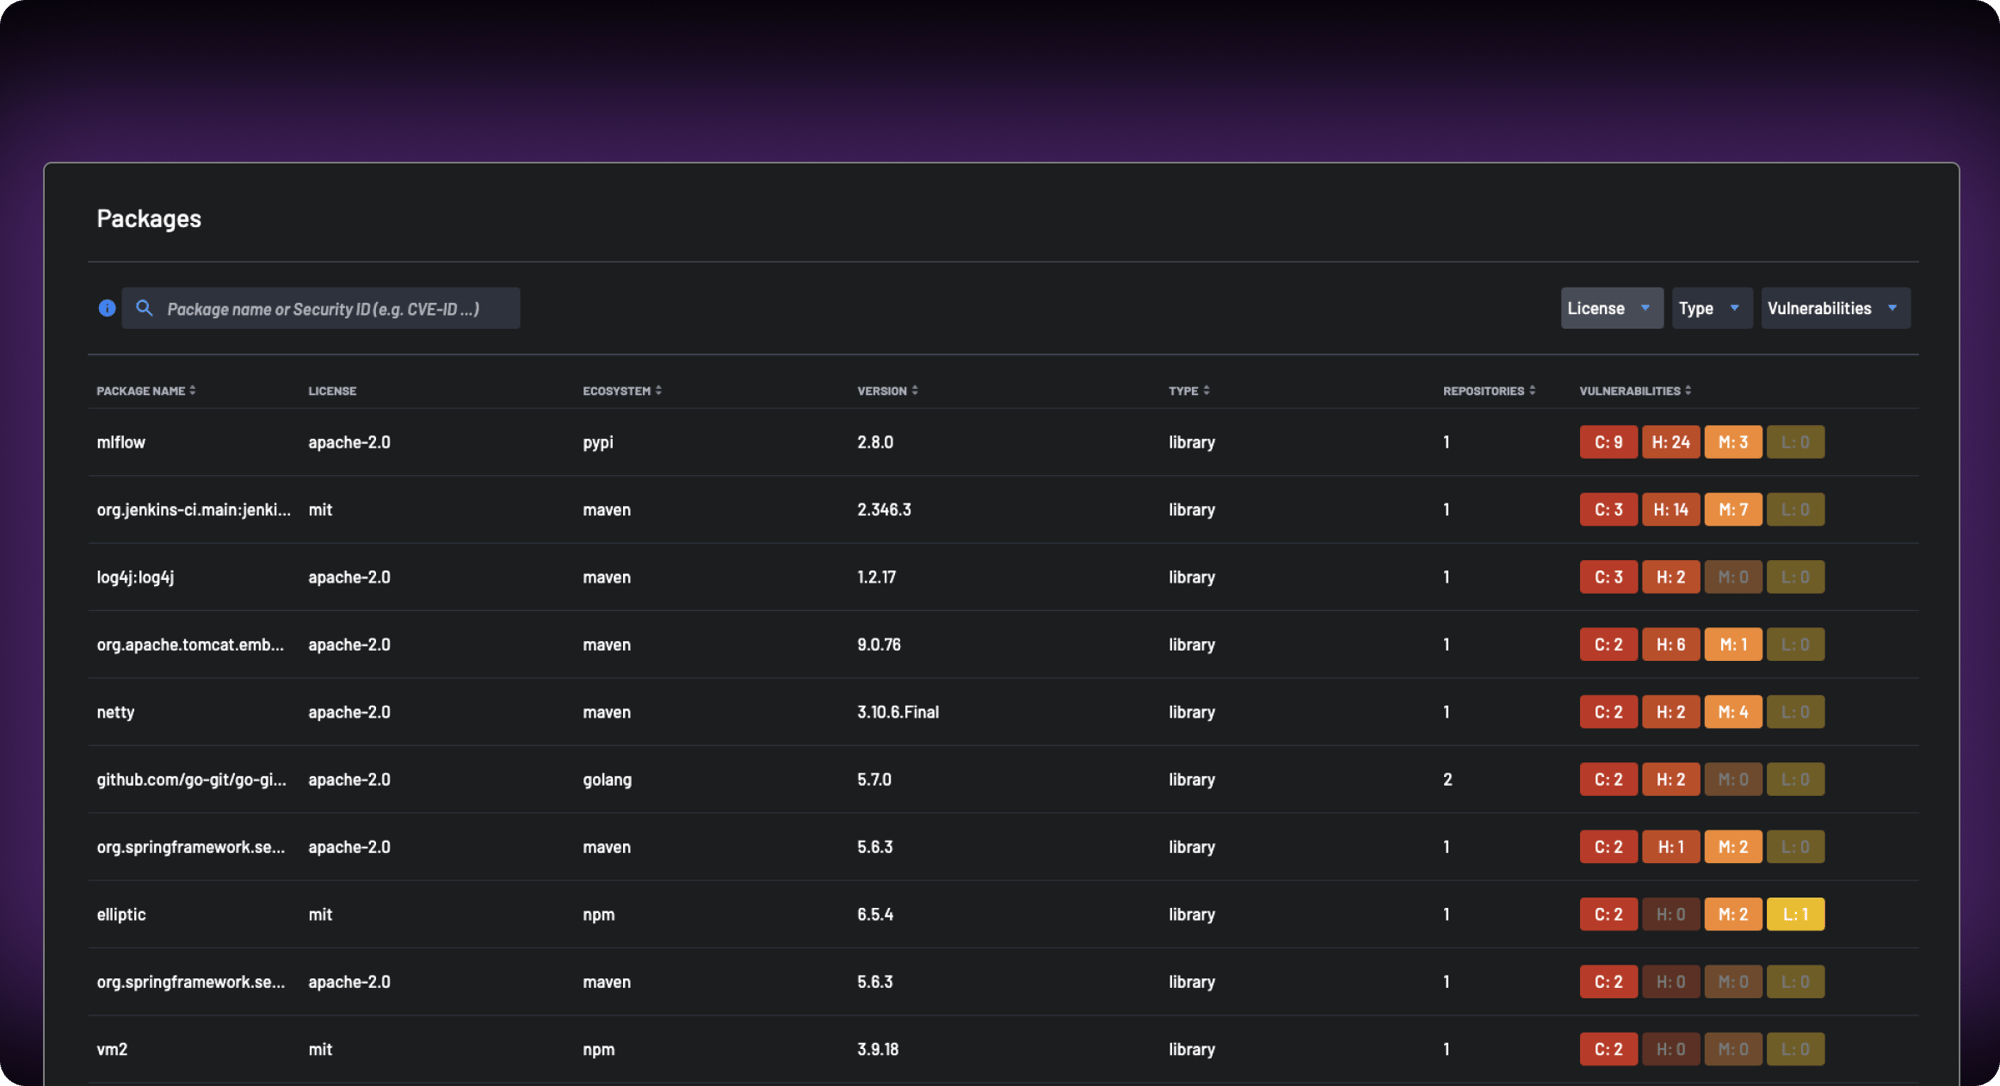The width and height of the screenshot is (2000, 1086).
Task: Open the log4j:log4j package entry
Action: tap(135, 577)
